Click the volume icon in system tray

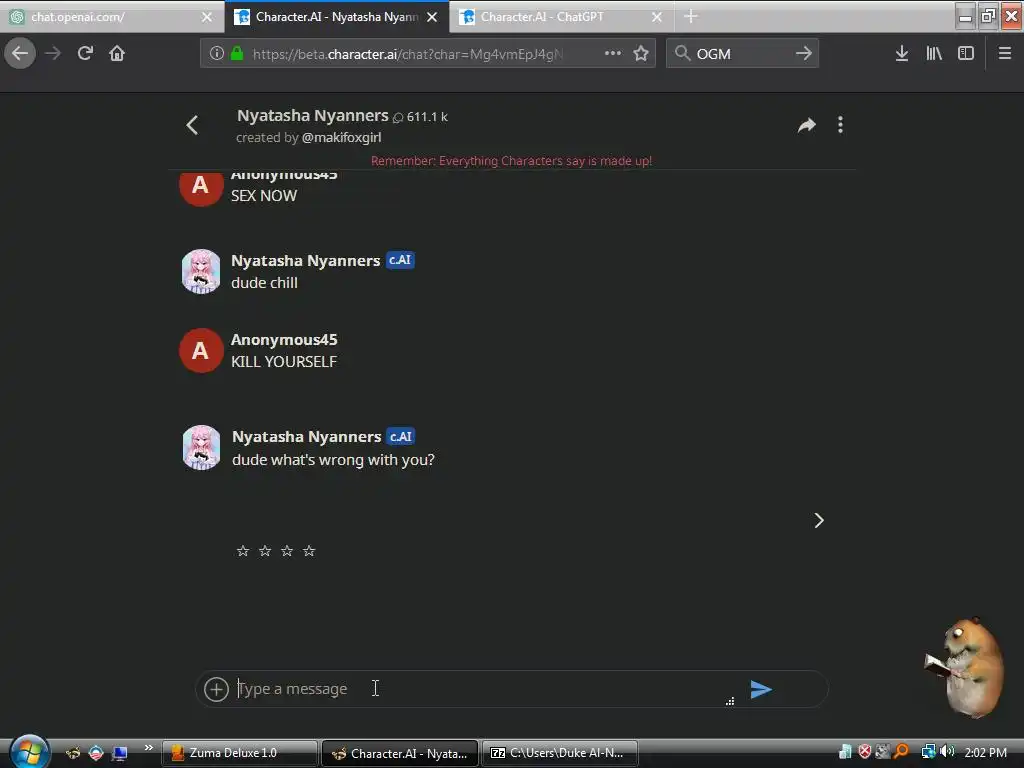point(948,752)
